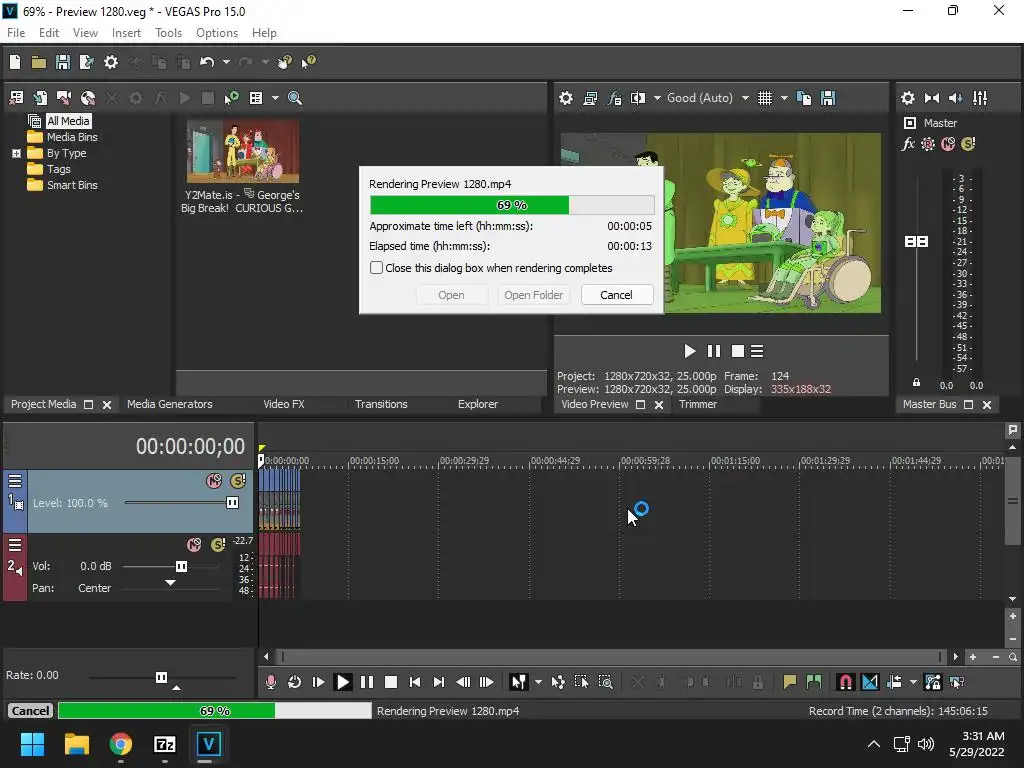Check 'Close this dialog box when rendering completes'

click(x=376, y=268)
